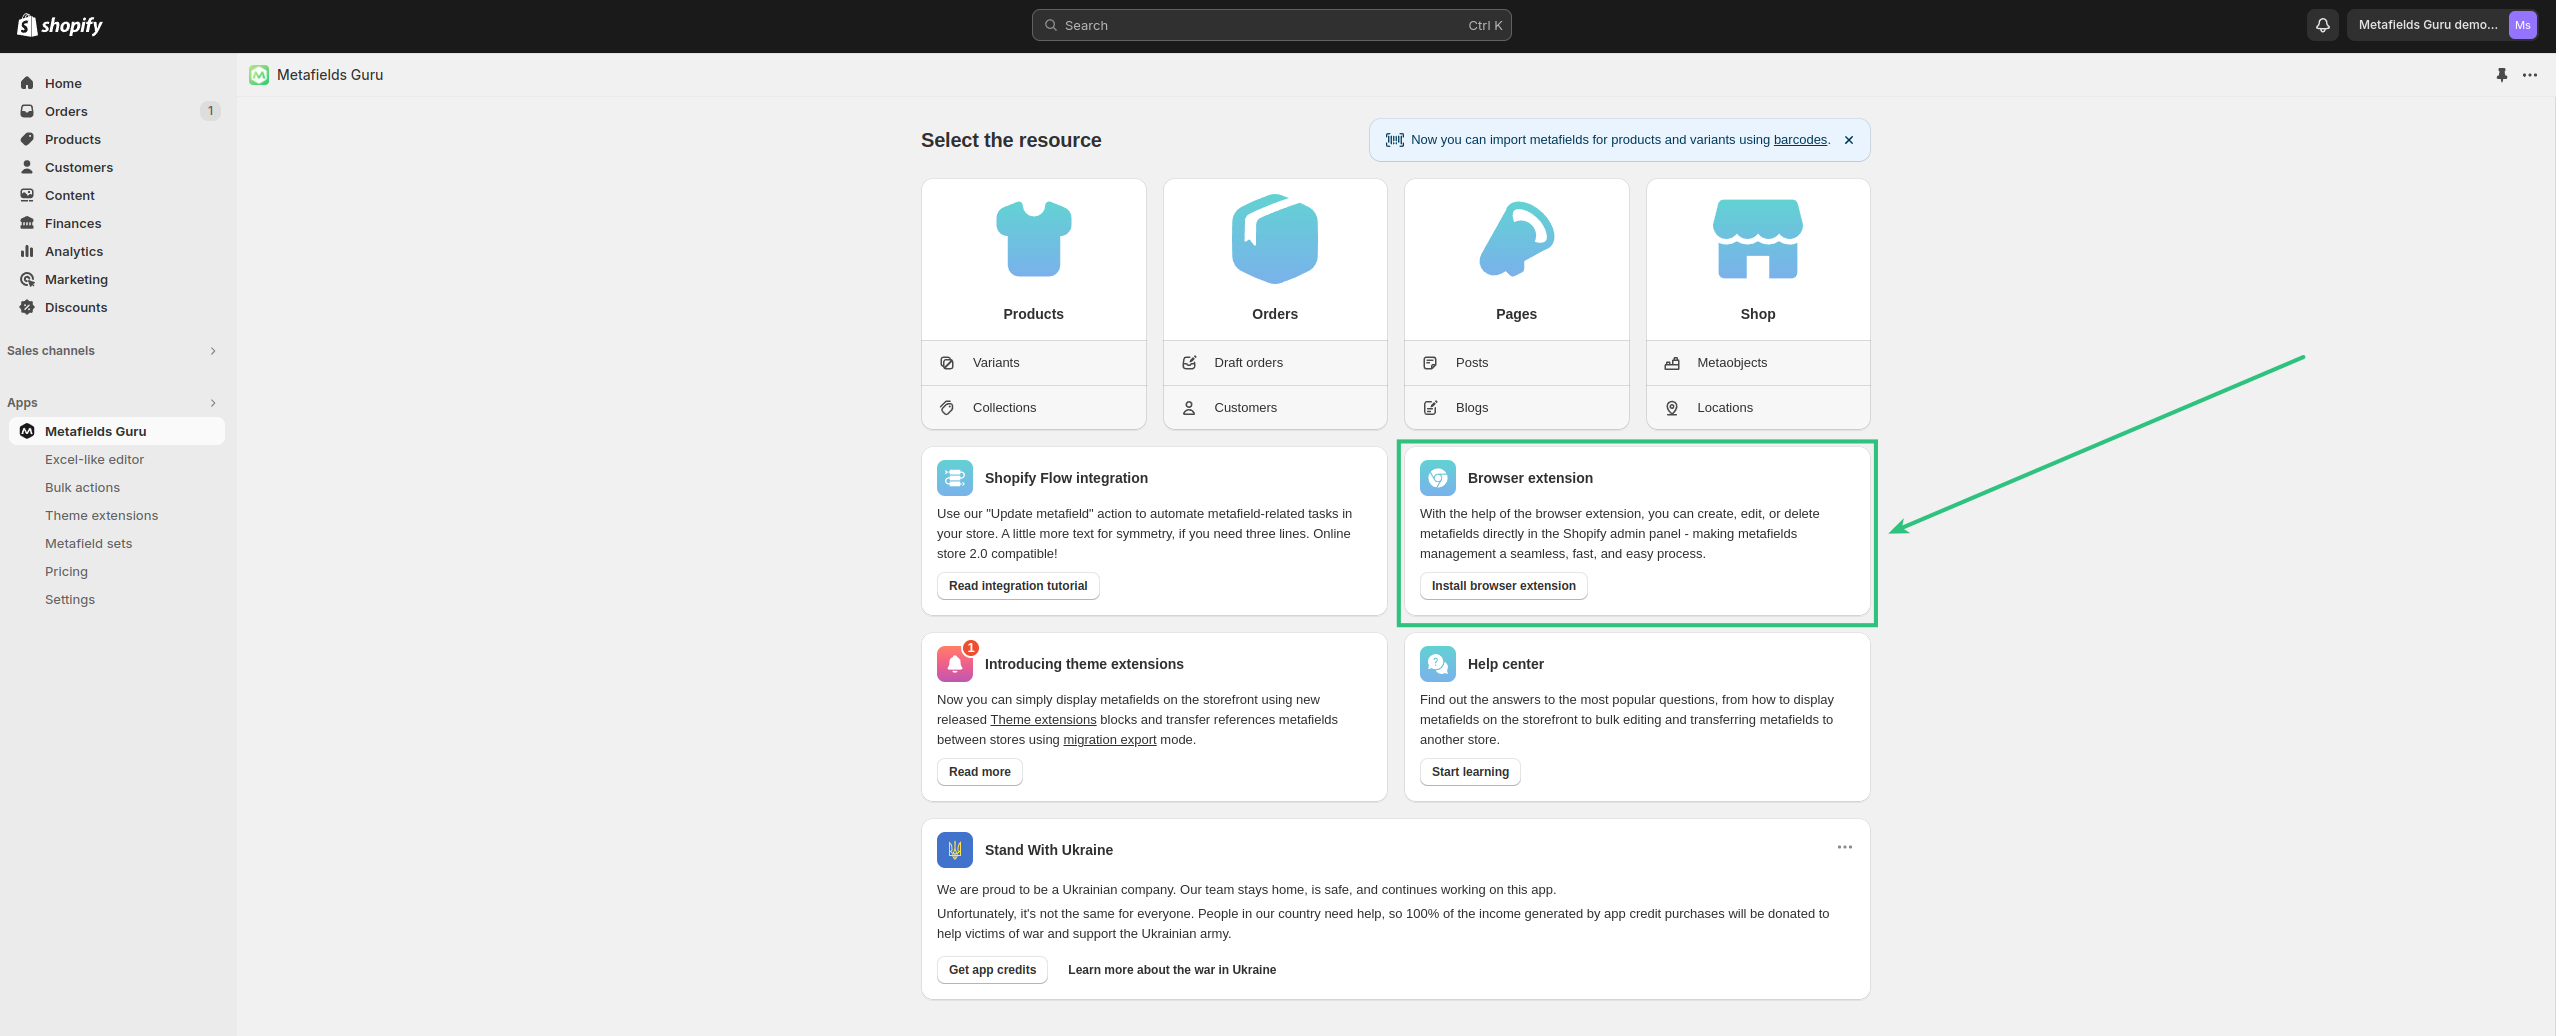
Task: Open Metafields Guru demo store account menu
Action: click(x=2442, y=25)
